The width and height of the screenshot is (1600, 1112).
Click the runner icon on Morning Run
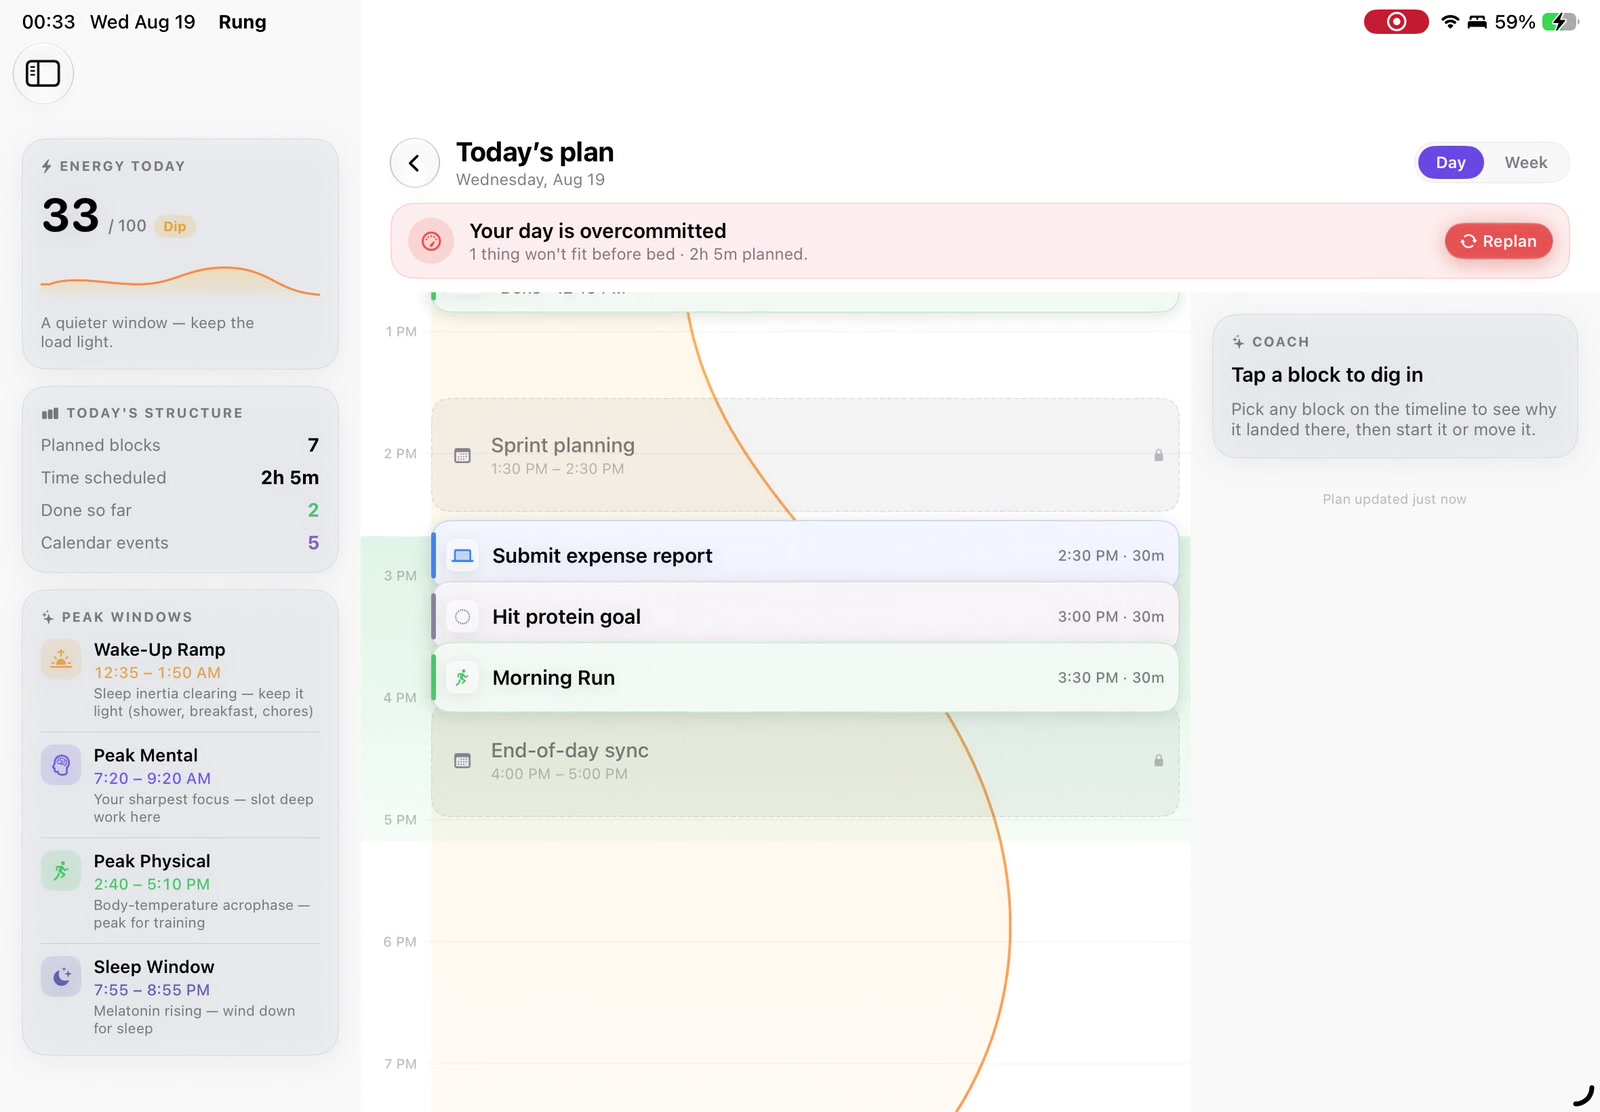tap(462, 678)
